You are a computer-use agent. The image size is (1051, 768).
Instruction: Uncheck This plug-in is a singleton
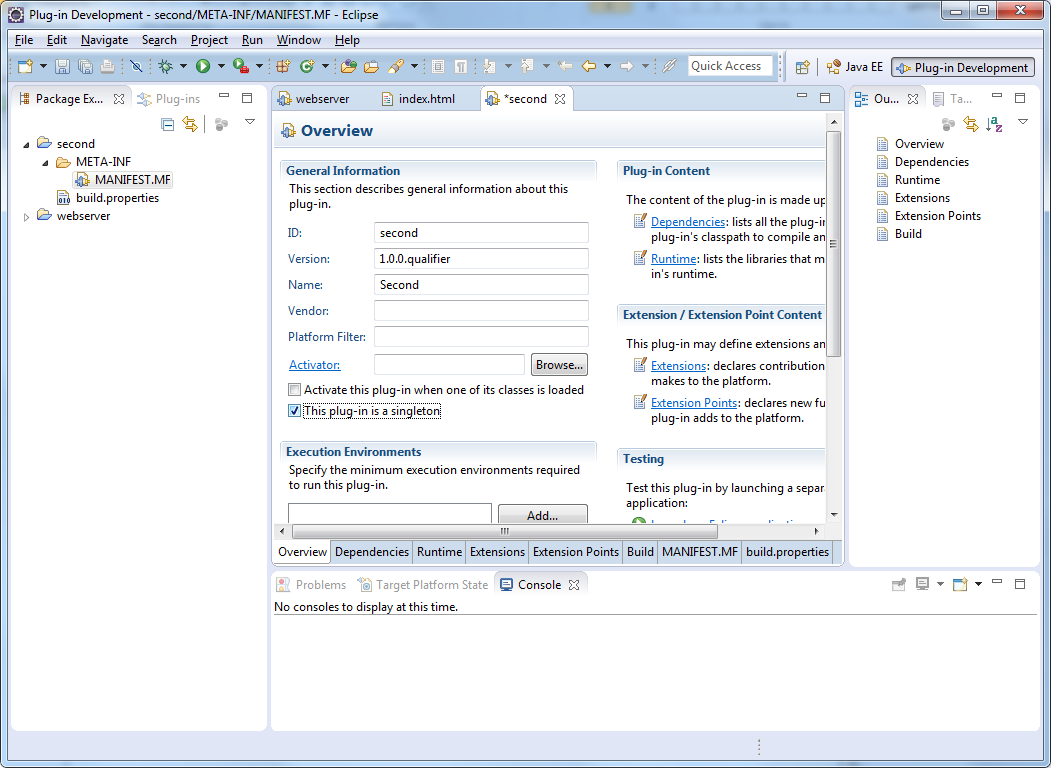point(294,411)
